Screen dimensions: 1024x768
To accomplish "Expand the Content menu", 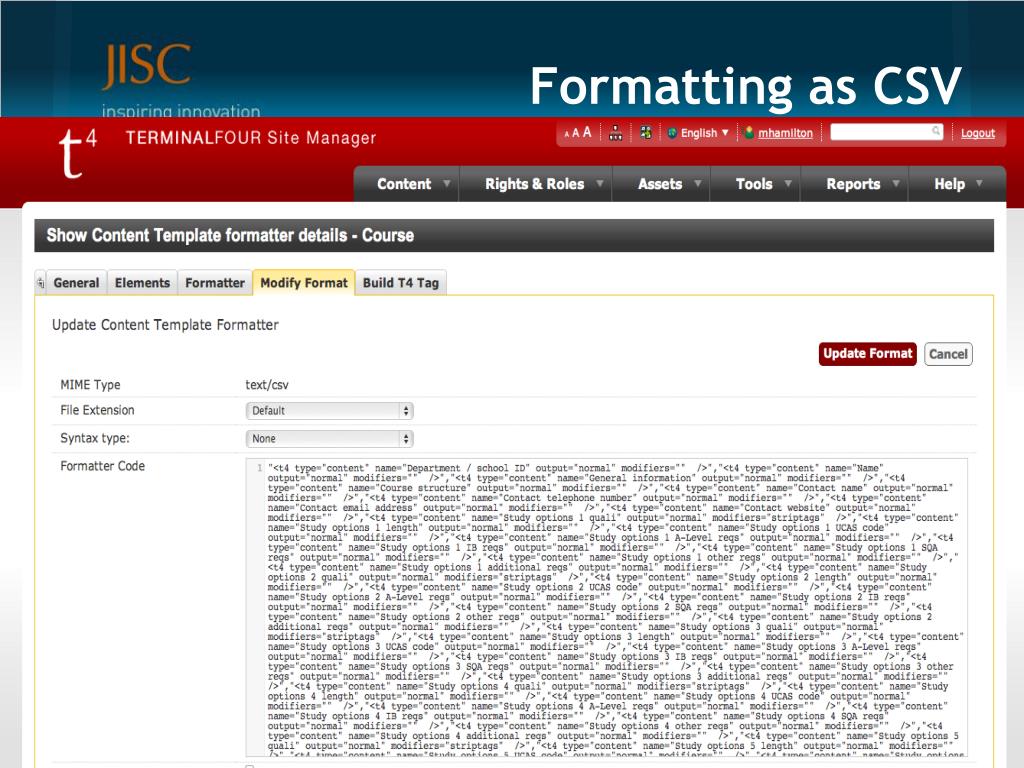I will [x=408, y=184].
